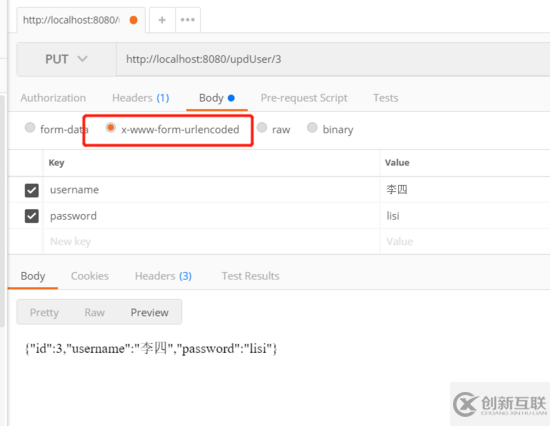Screen dimensions: 550x426
Task: Select the form-data radio button
Action: 30,127
